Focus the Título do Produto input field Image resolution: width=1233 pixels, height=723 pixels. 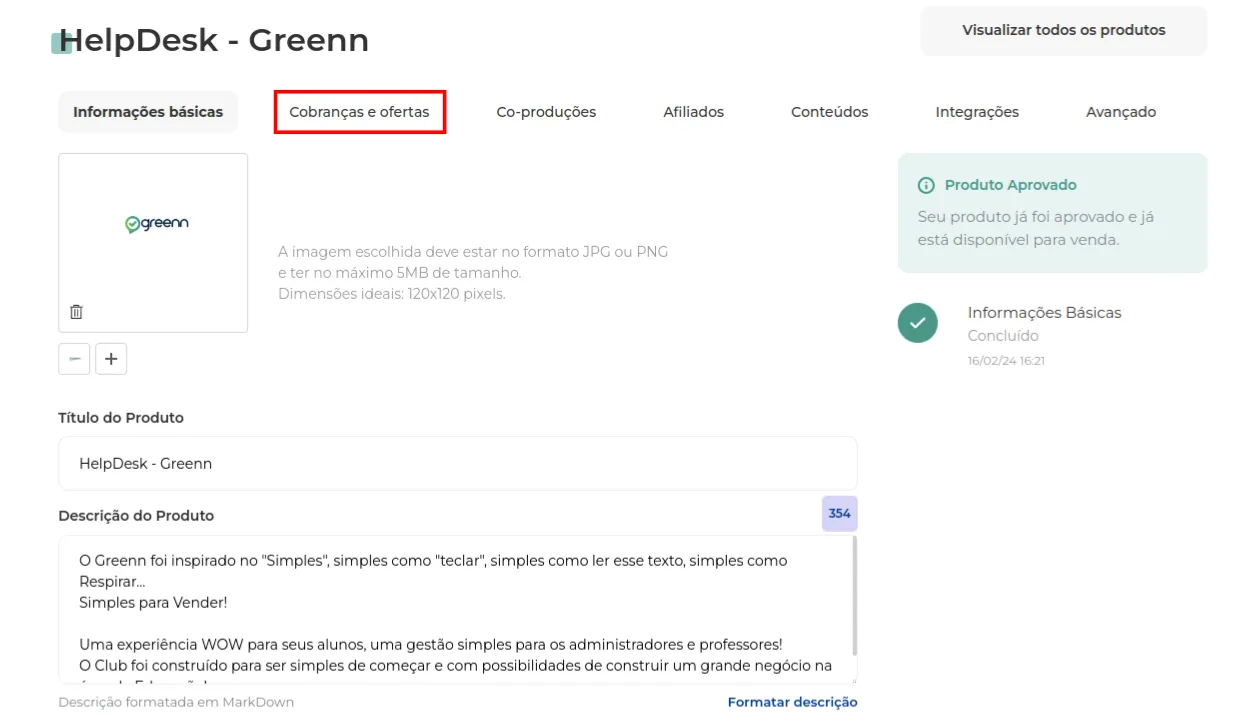click(458, 463)
